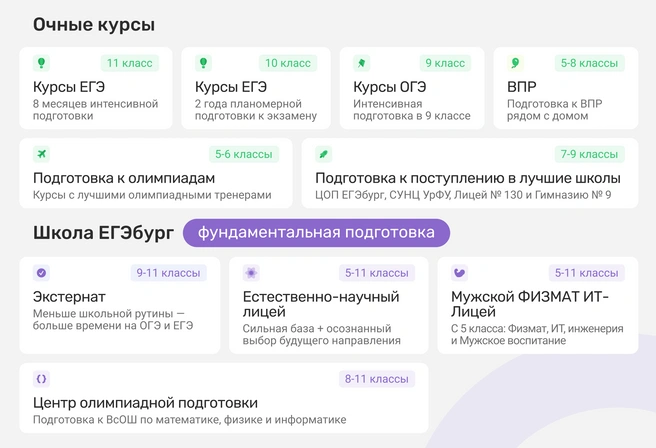Click the rocket icon for best schools admission
This screenshot has height=448, width=656.
click(323, 154)
